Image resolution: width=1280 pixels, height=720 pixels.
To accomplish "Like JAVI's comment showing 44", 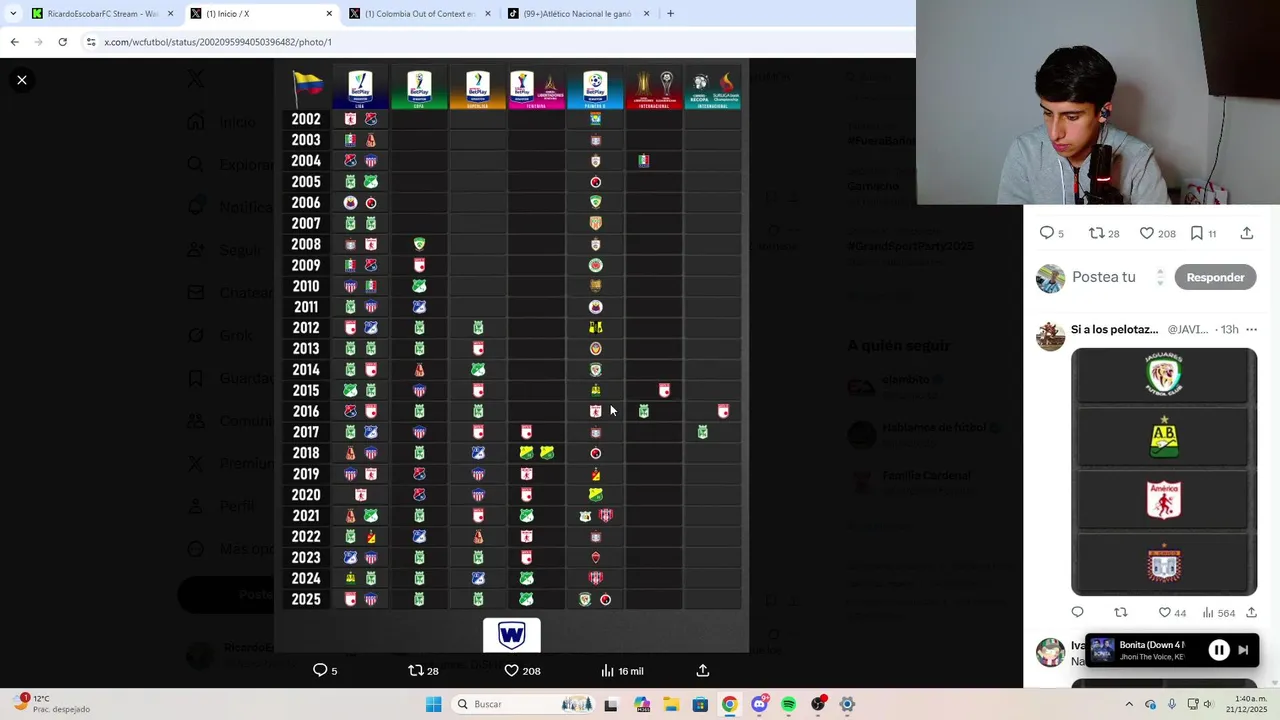I will click(1172, 612).
